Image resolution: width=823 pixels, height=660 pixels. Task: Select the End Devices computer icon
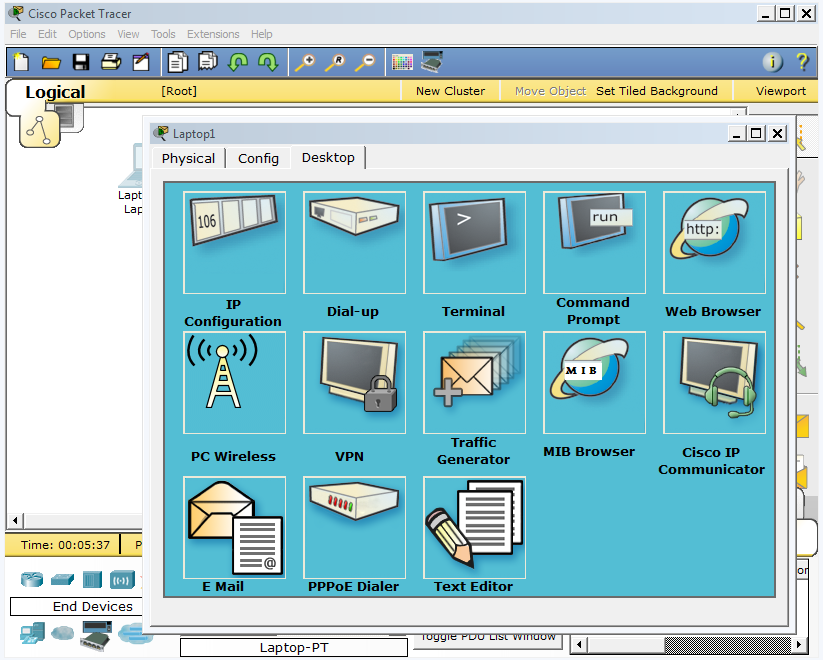32,633
